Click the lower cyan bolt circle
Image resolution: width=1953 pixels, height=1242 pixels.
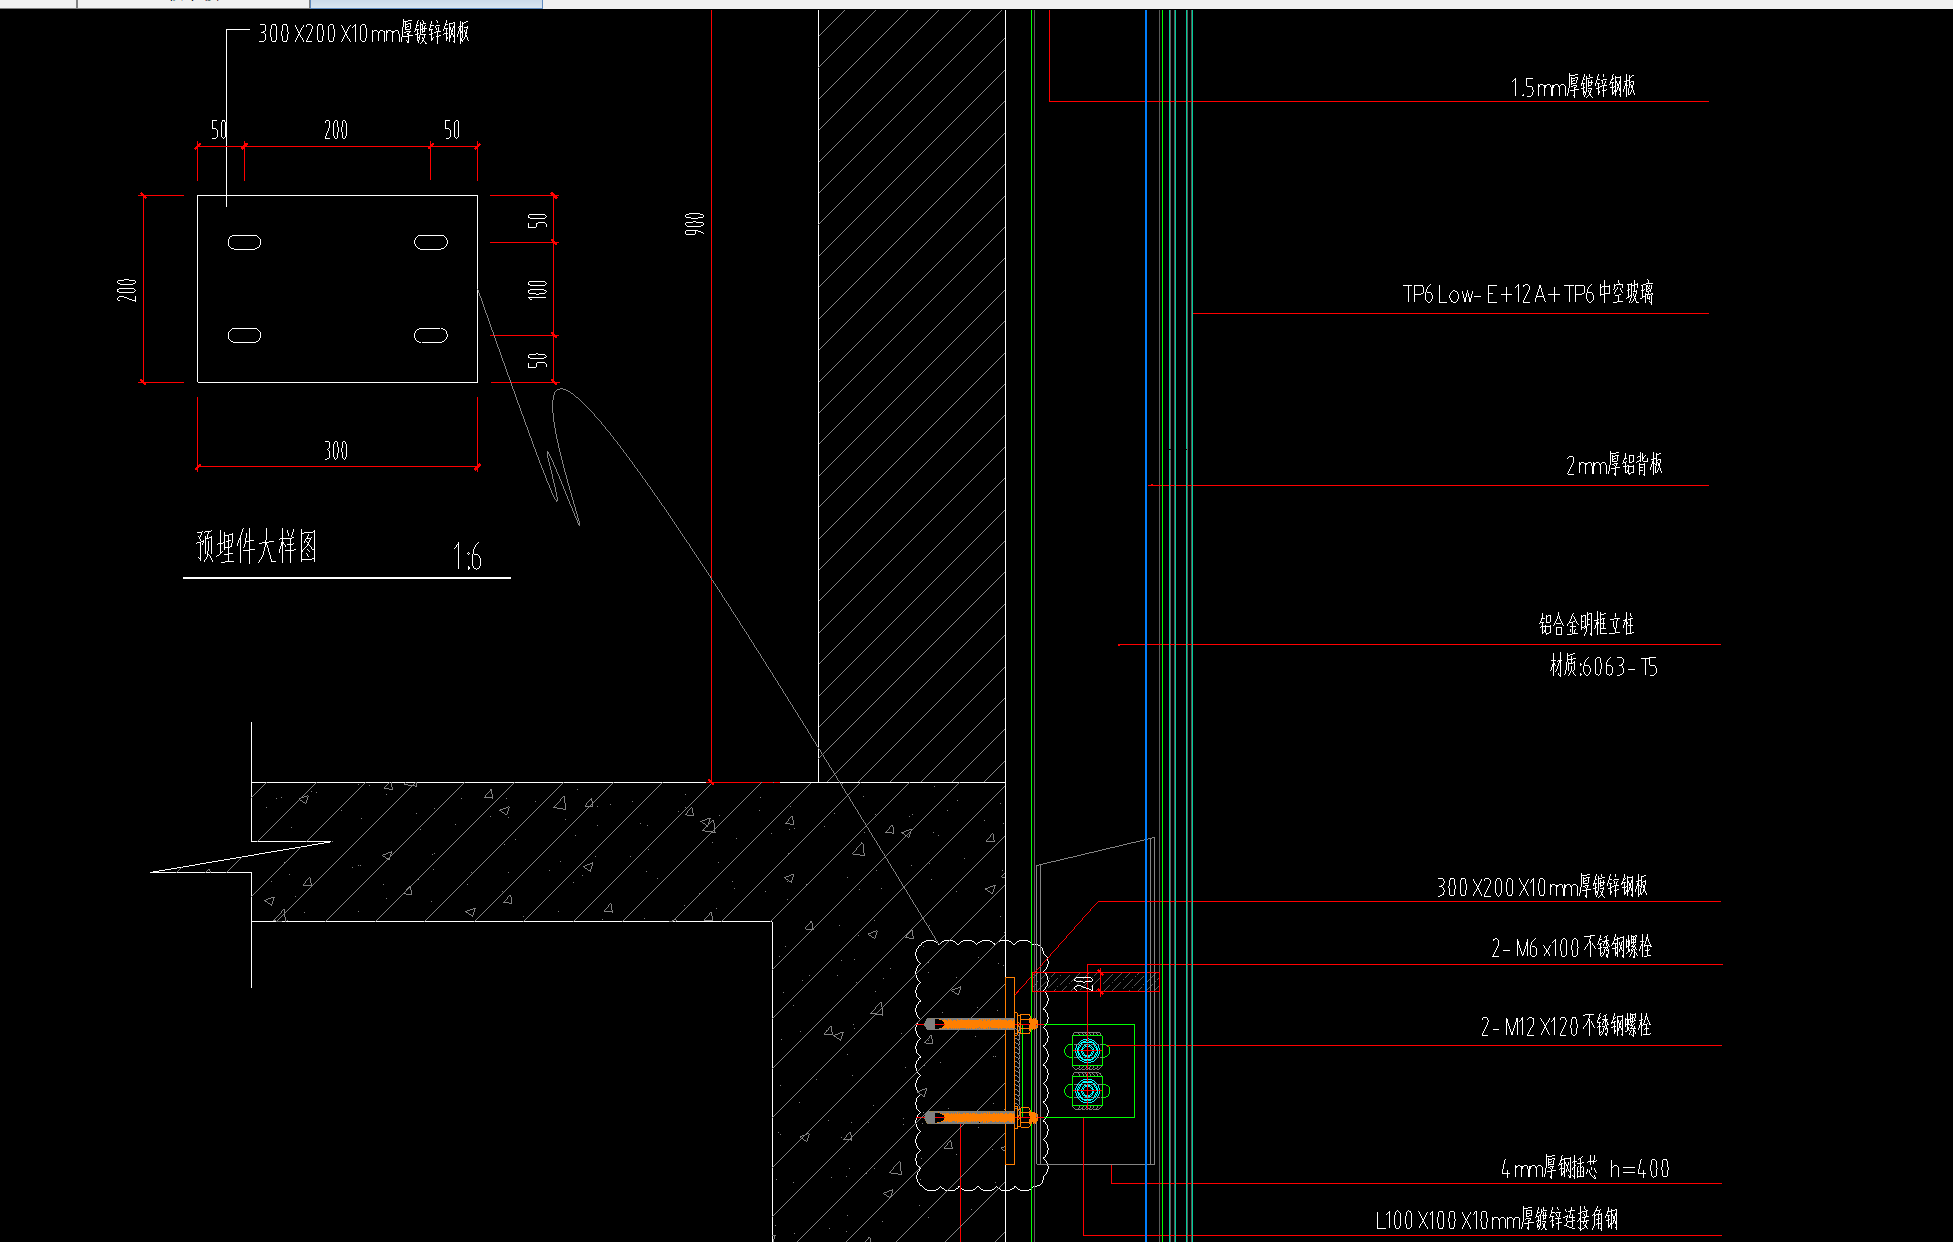point(1088,1090)
